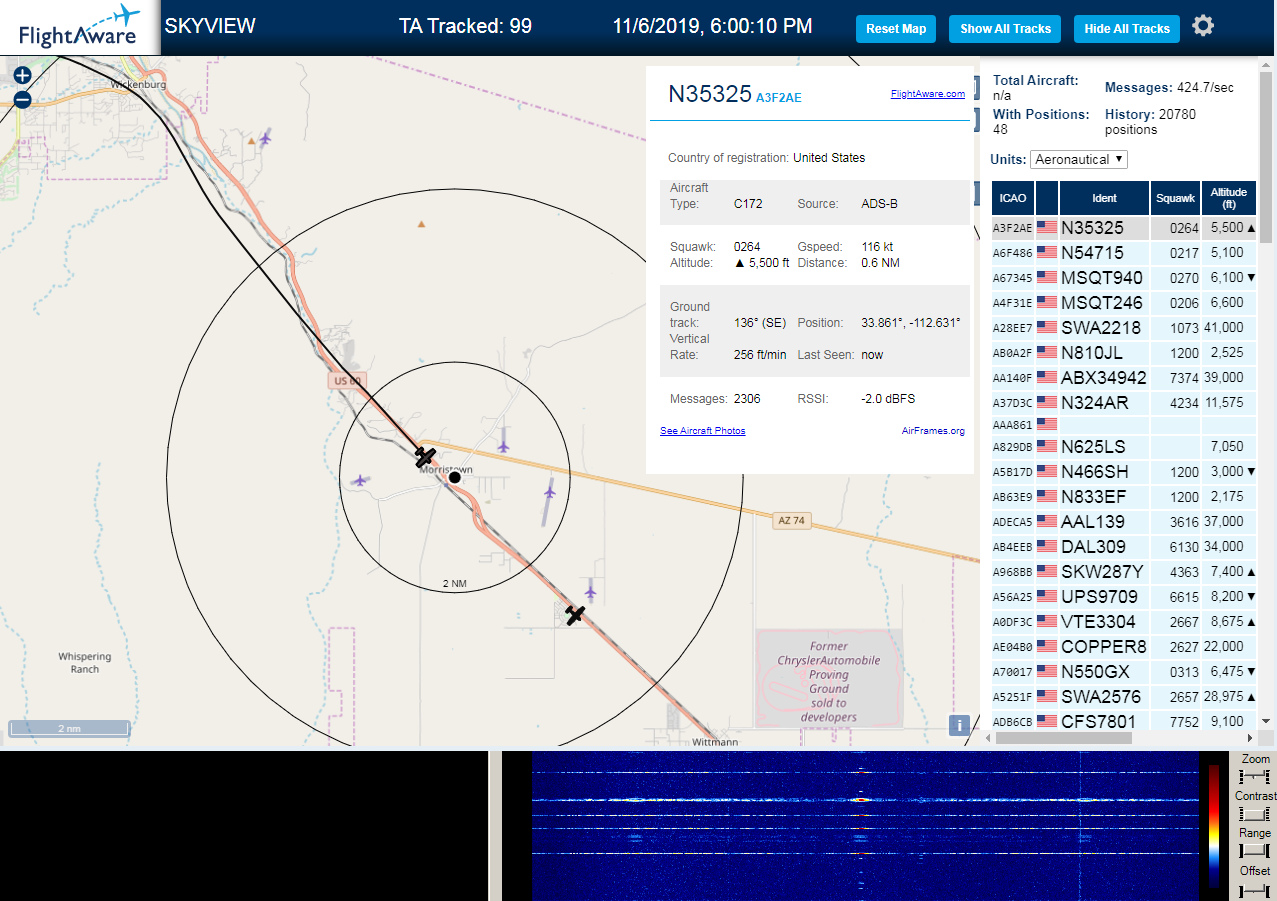Click FlightAware logo

click(x=79, y=27)
